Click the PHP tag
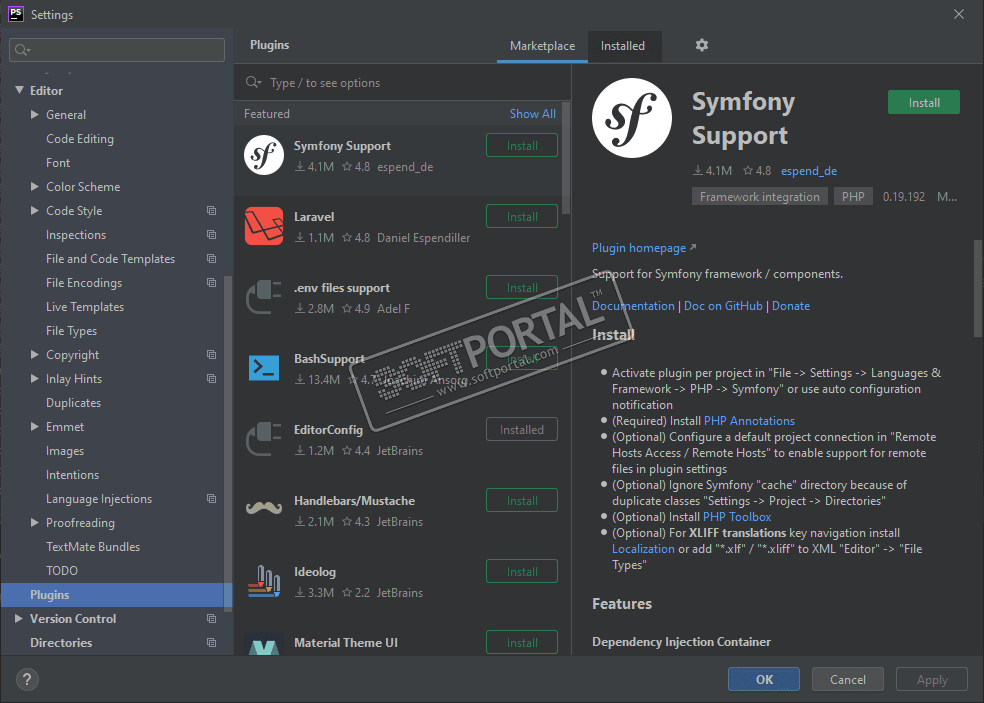 (853, 196)
